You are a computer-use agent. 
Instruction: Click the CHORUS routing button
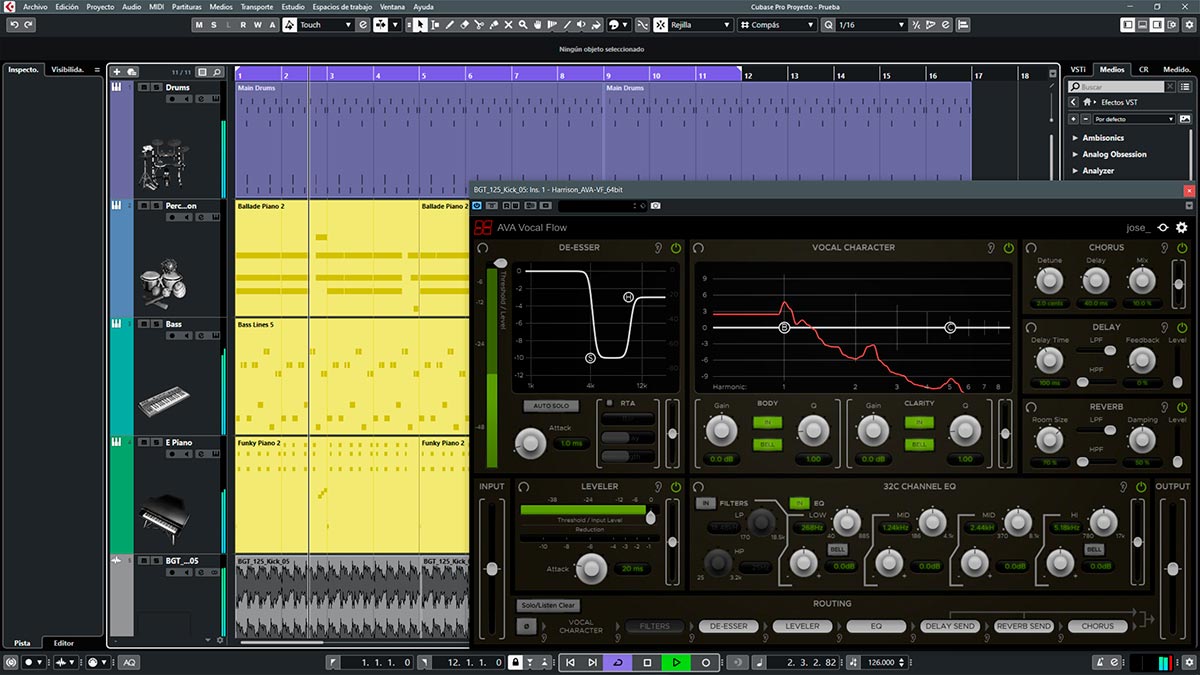tap(1097, 626)
